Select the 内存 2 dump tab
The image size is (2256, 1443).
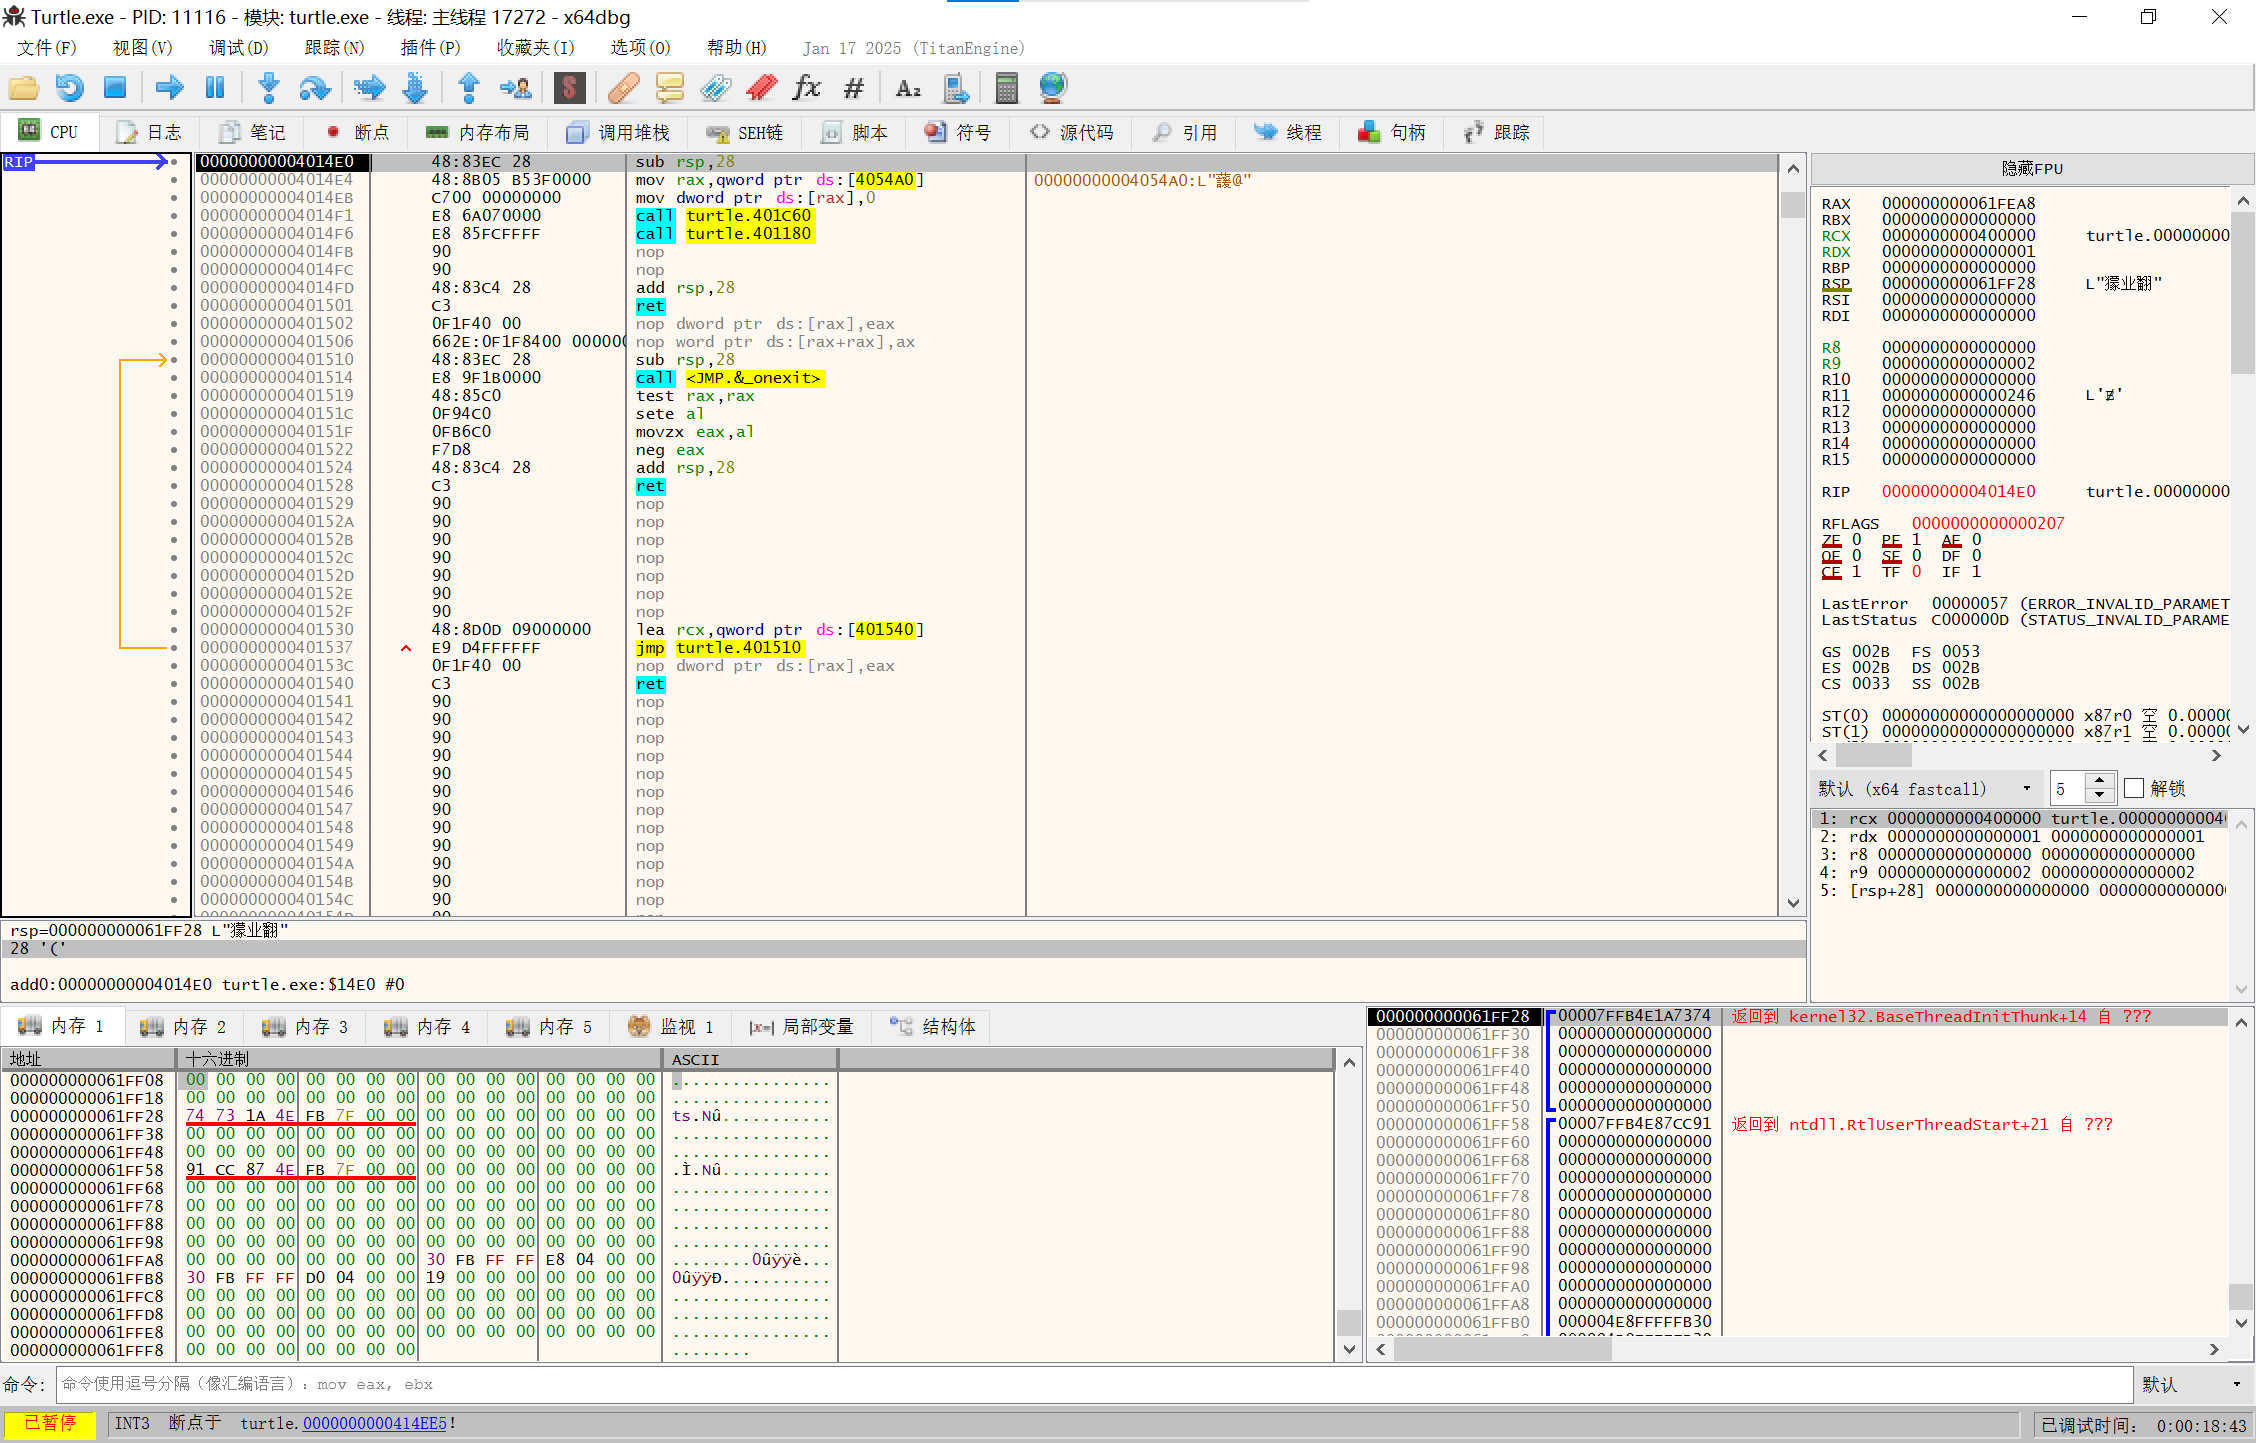tap(184, 1026)
